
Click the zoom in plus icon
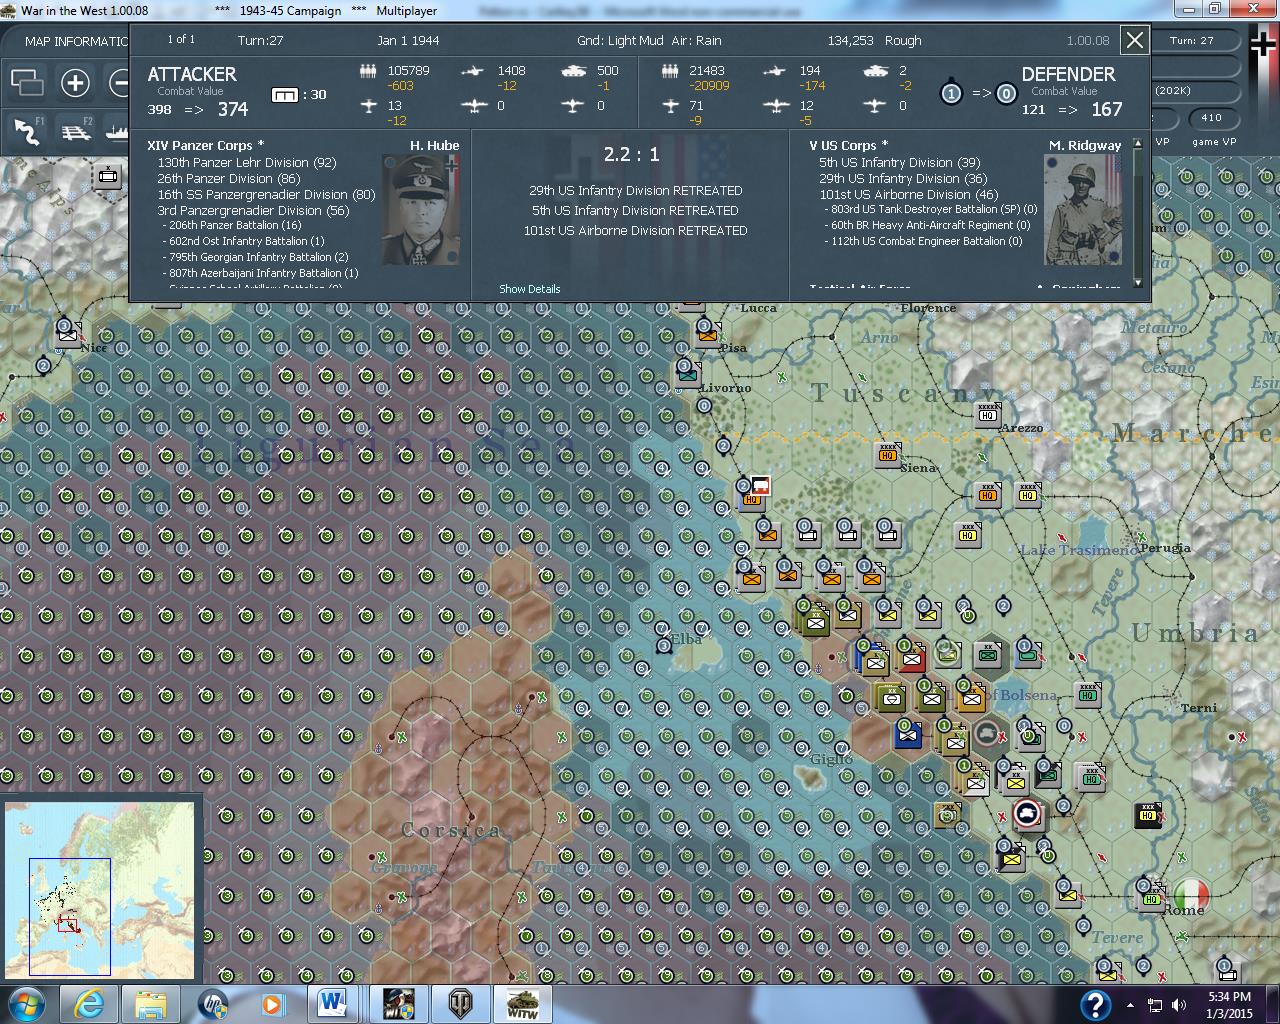(75, 83)
